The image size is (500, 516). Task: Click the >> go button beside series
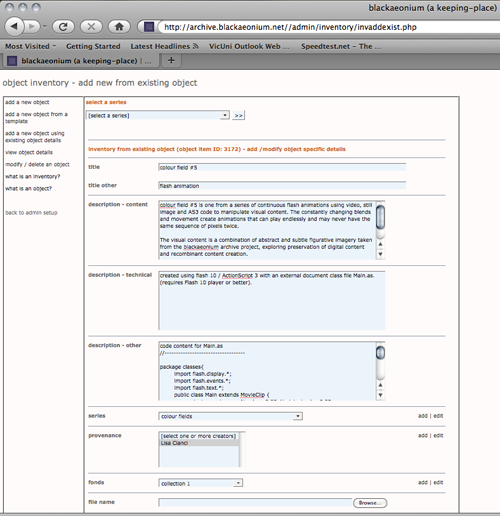pos(238,115)
